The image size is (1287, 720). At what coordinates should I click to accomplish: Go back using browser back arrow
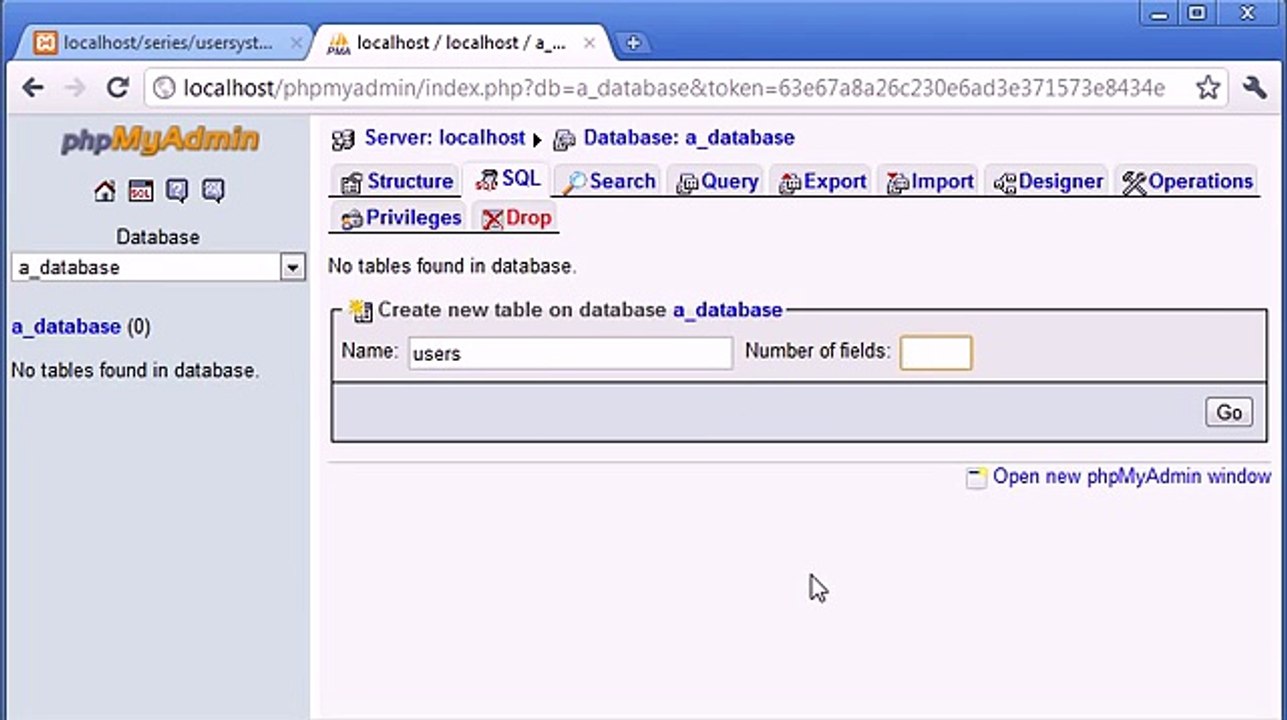click(x=33, y=88)
